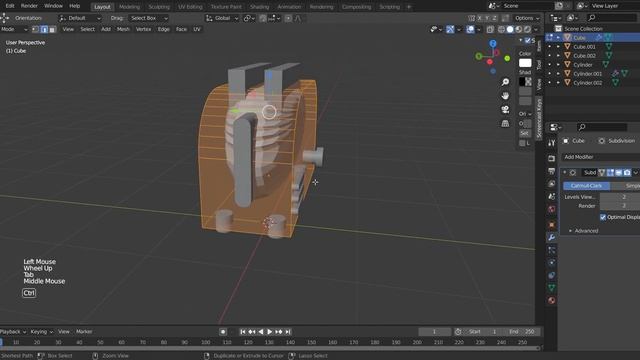The image size is (640, 360).
Task: Select Cylinder.002 in the outliner
Action: coord(587,82)
